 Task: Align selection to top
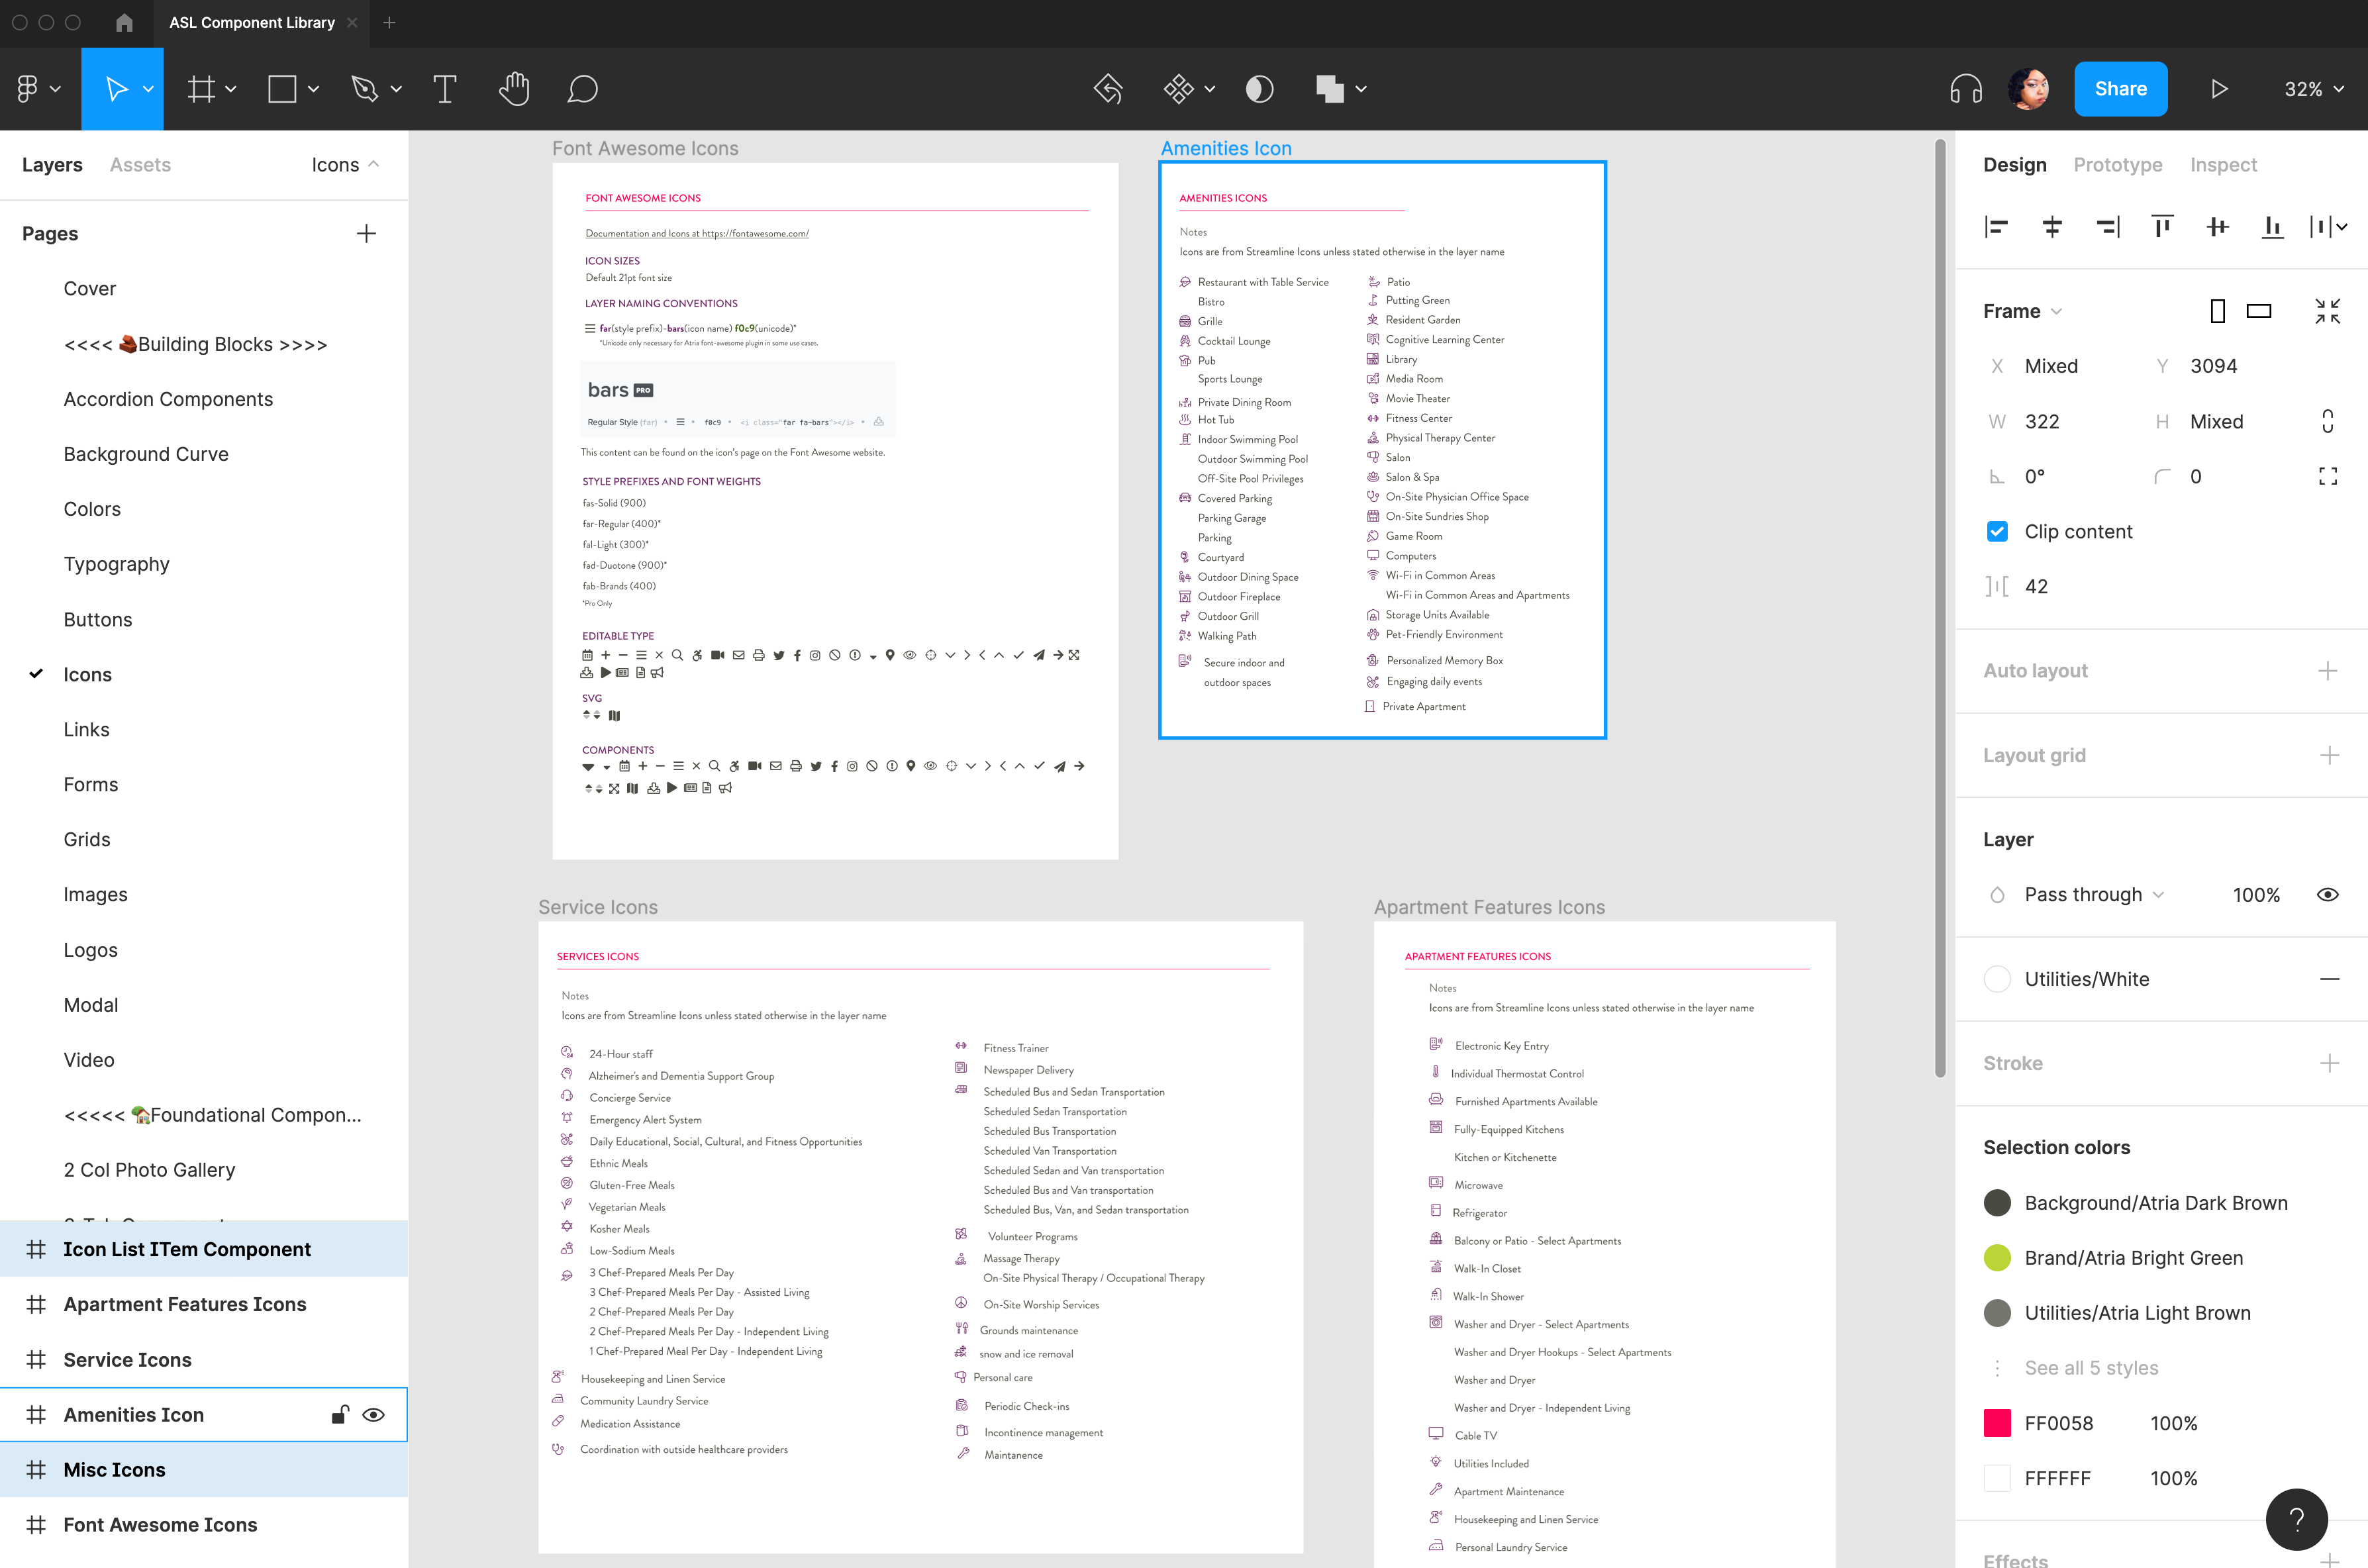tap(2162, 227)
